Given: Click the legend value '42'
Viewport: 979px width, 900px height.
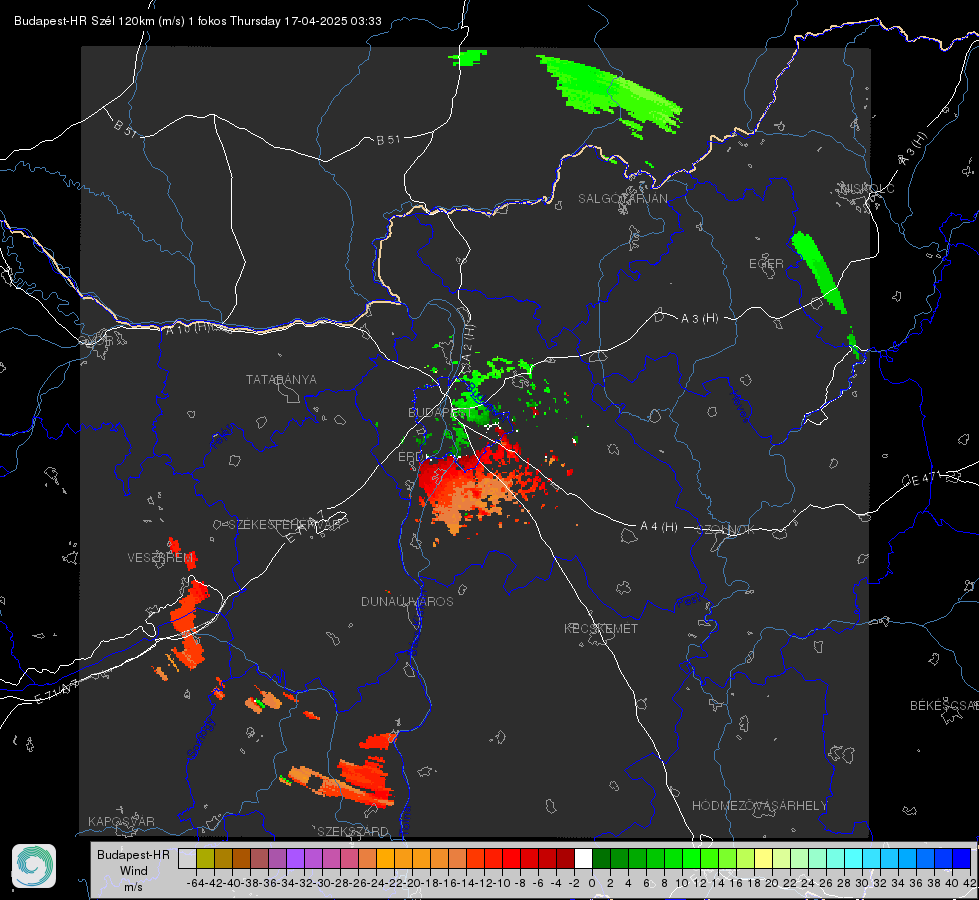Looking at the screenshot, I should click(x=969, y=883).
